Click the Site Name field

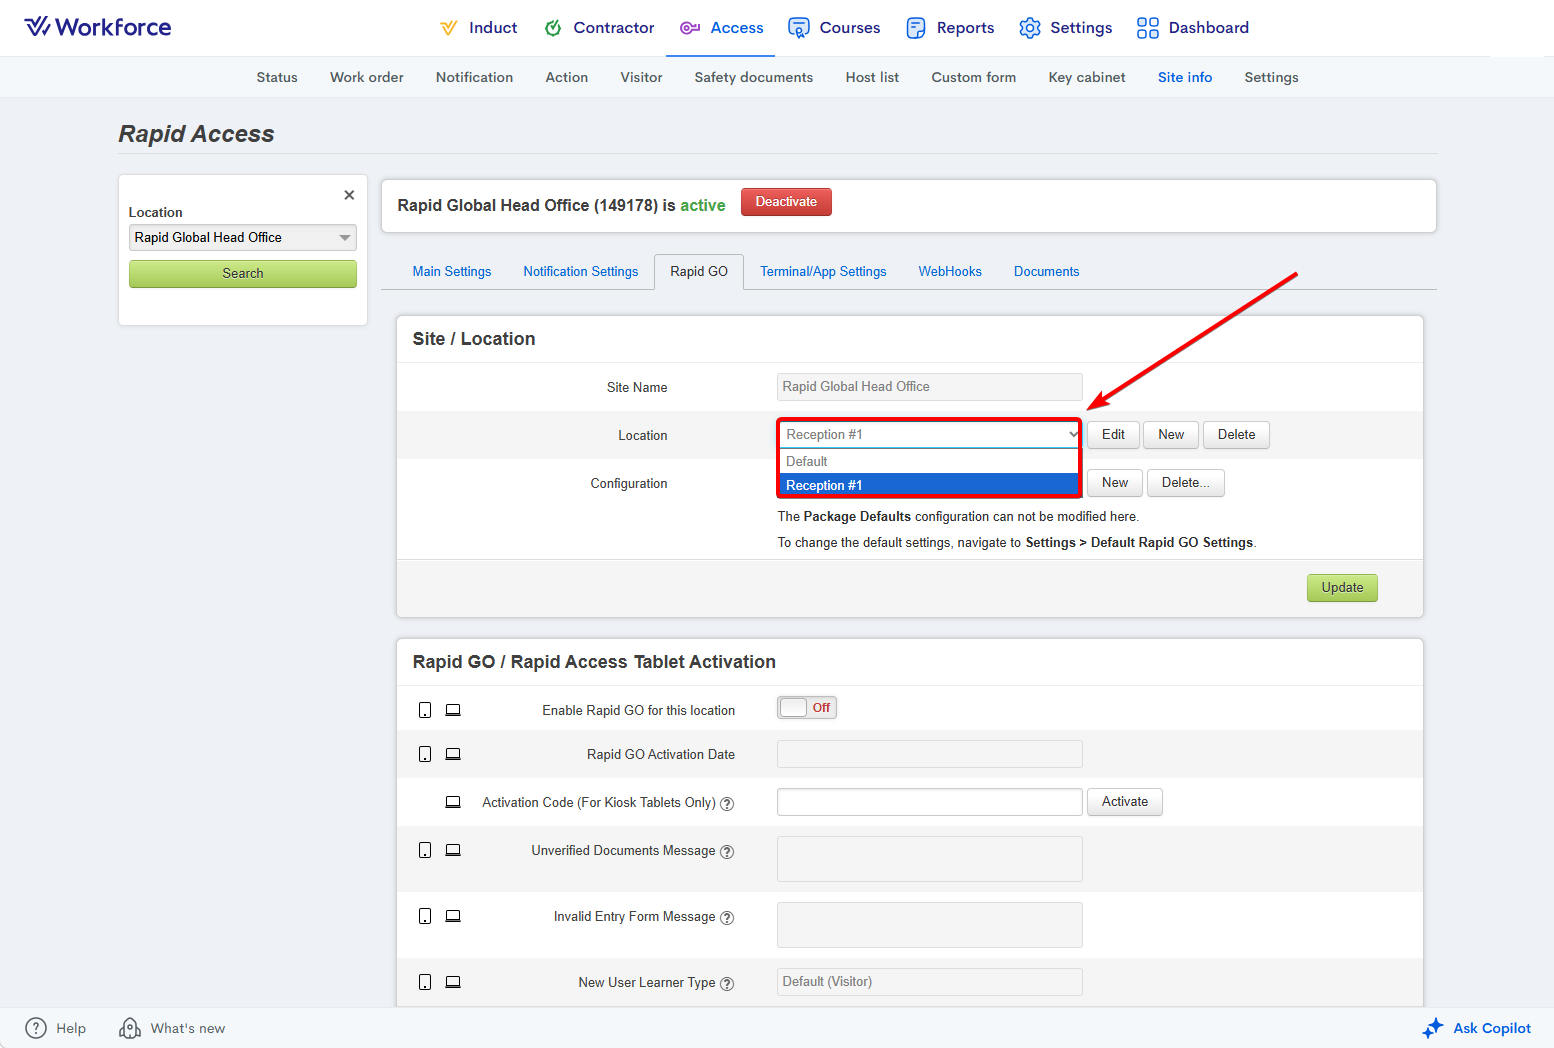click(930, 387)
